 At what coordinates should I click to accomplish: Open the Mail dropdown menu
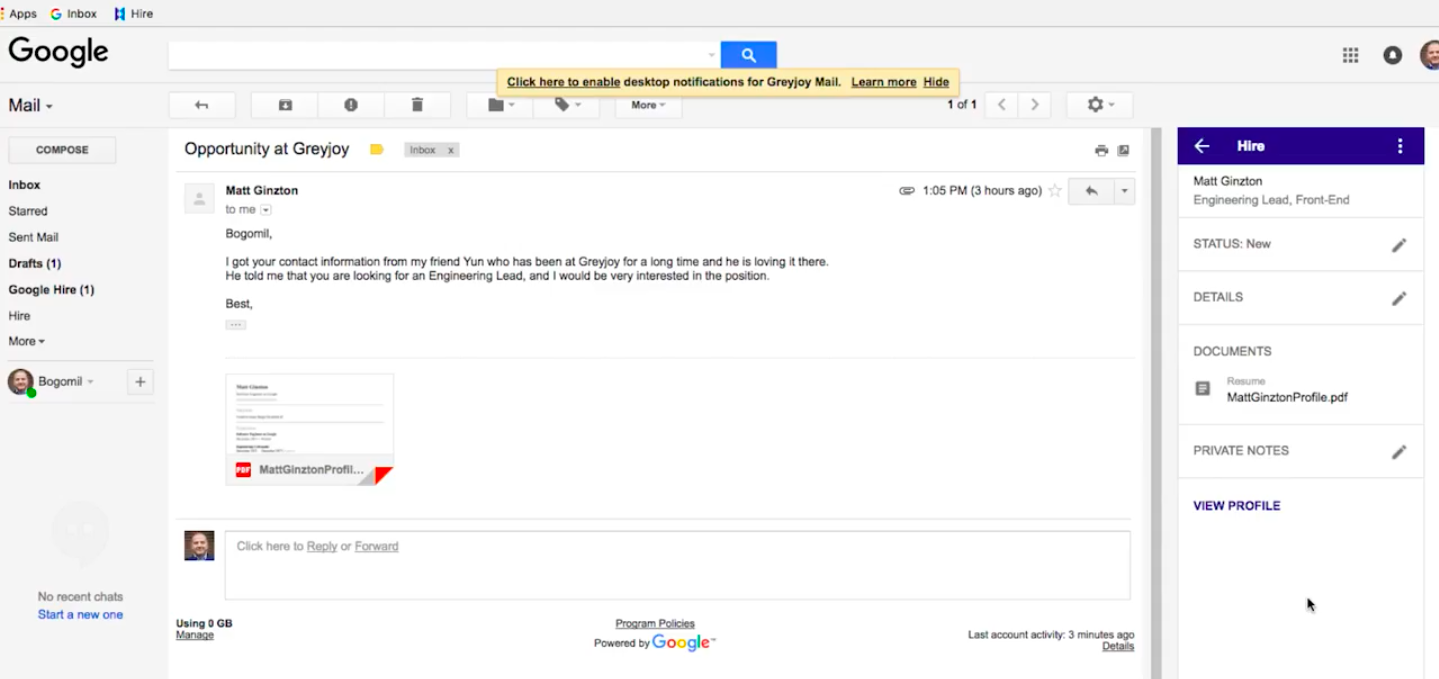coord(31,106)
